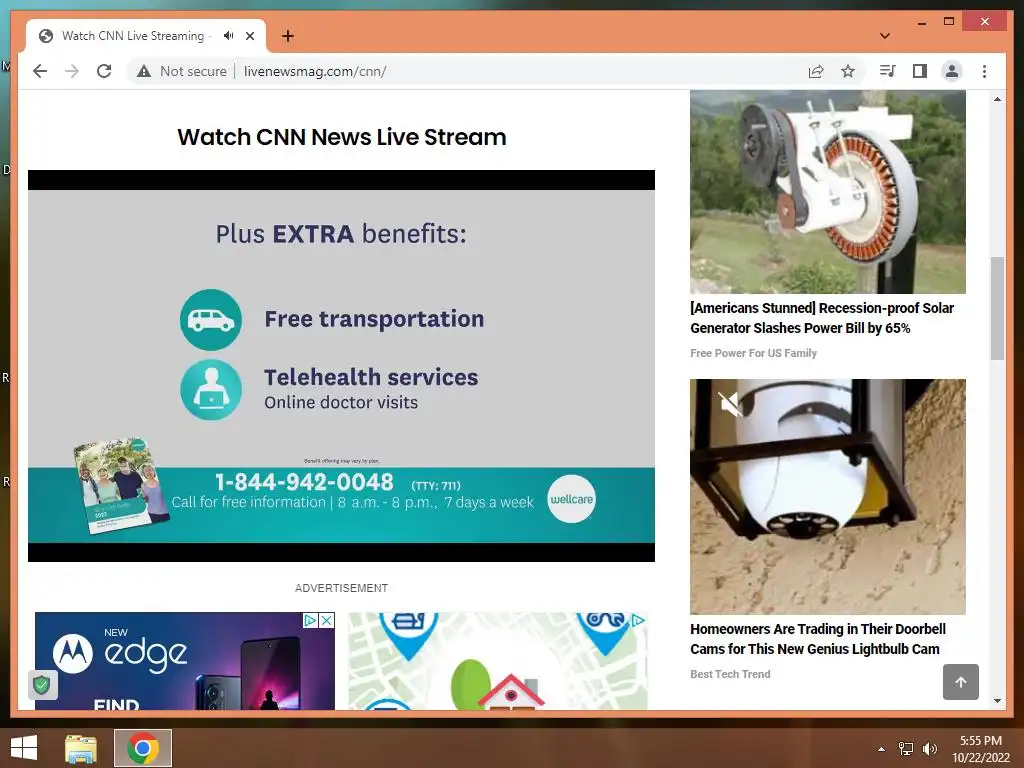Viewport: 1024px width, 768px height.
Task: Click the Watch CNN News Live Stream heading
Action: [342, 137]
